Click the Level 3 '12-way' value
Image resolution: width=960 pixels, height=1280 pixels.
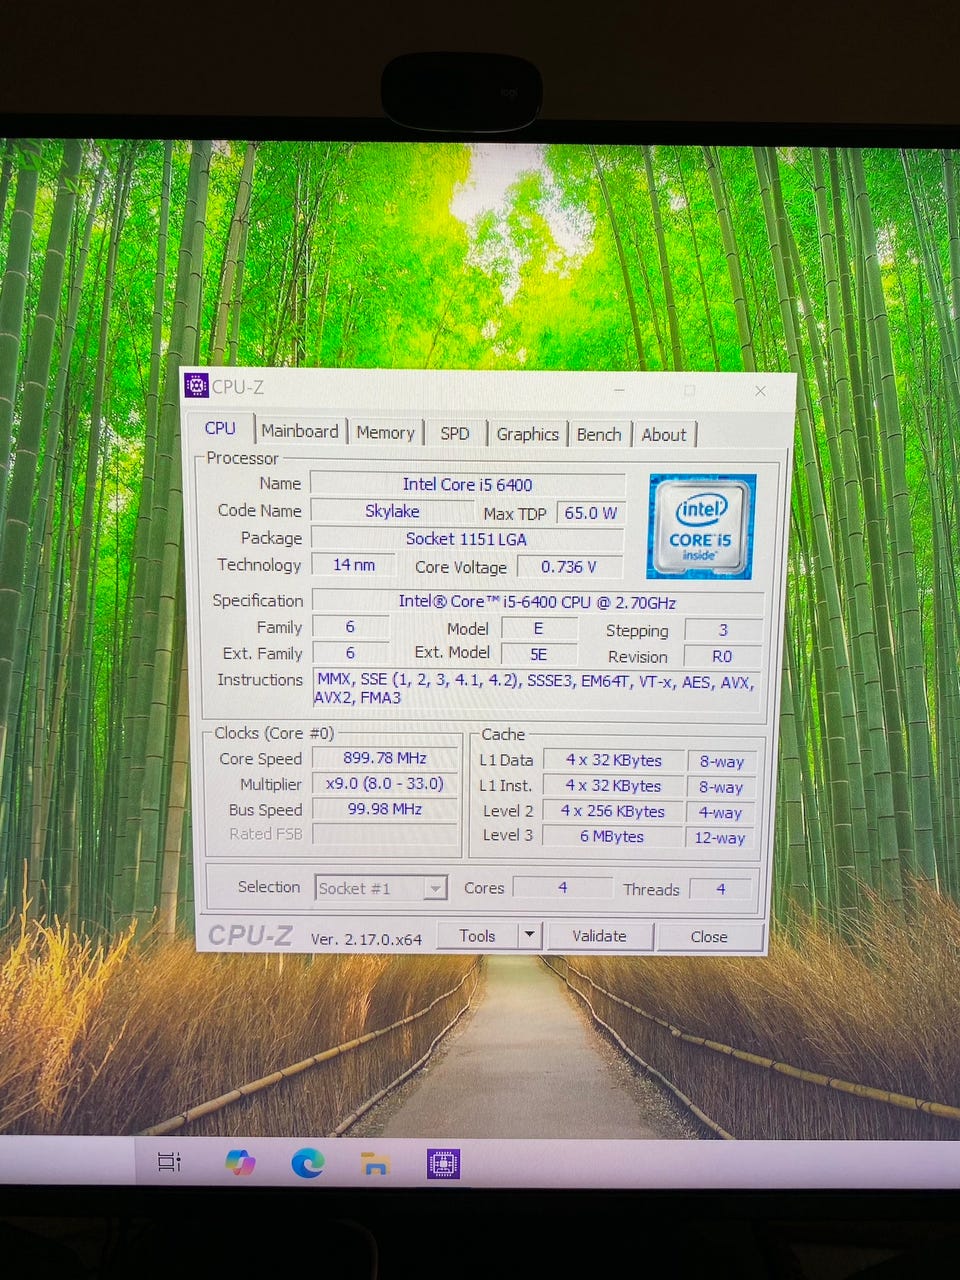(x=720, y=837)
